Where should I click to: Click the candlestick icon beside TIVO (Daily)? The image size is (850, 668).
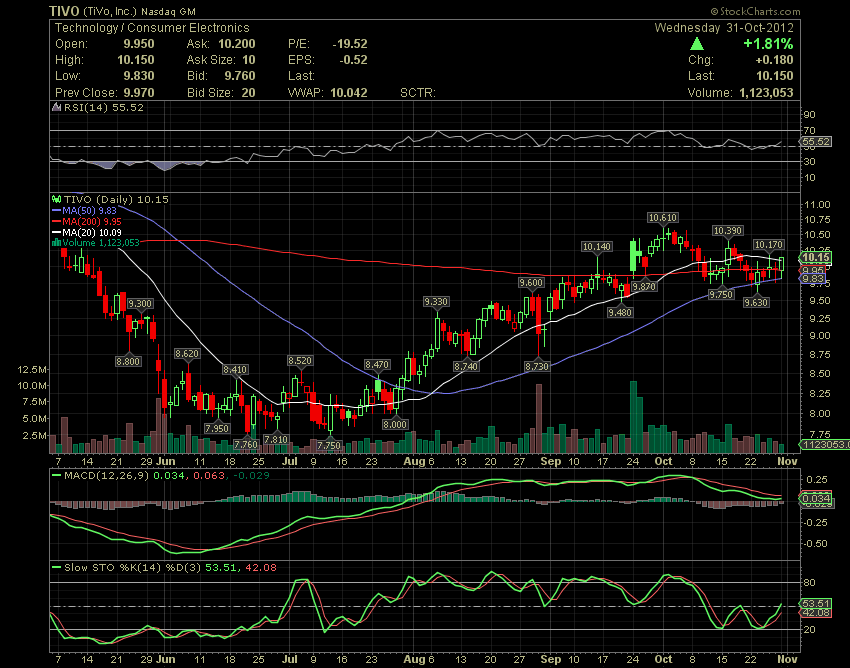(56, 200)
